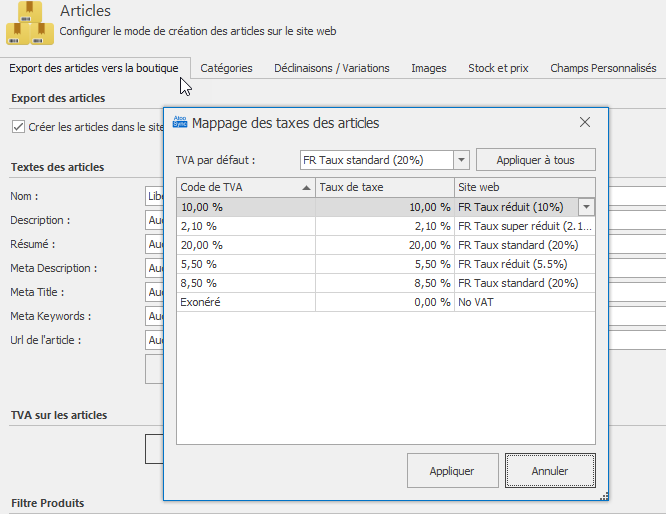Screen dimensions: 666x514
Task: Click the Appliquer button
Action: pyautogui.click(x=452, y=471)
